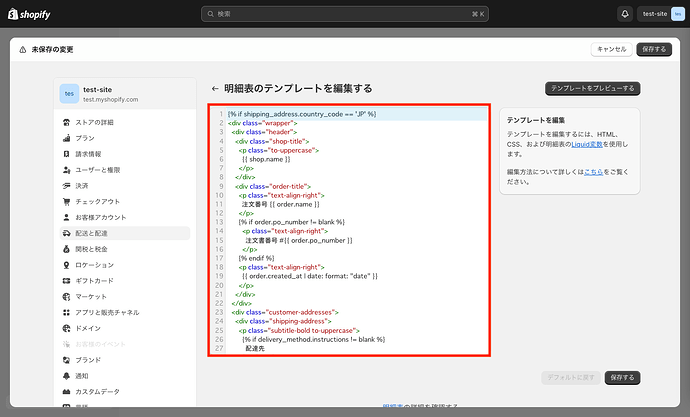Click the マーケット globe icon
This screenshot has height=417, width=690.
click(x=66, y=296)
